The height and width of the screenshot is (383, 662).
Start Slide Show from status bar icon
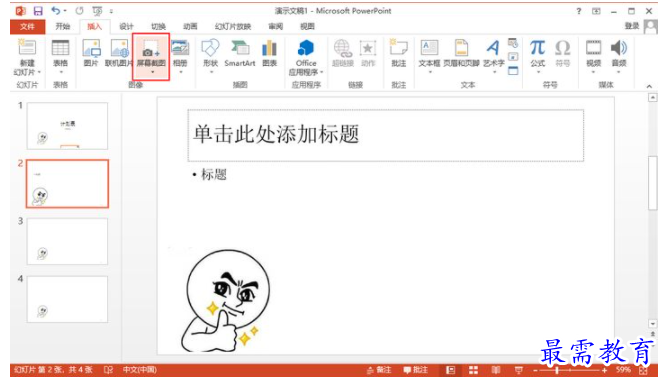[x=519, y=370]
